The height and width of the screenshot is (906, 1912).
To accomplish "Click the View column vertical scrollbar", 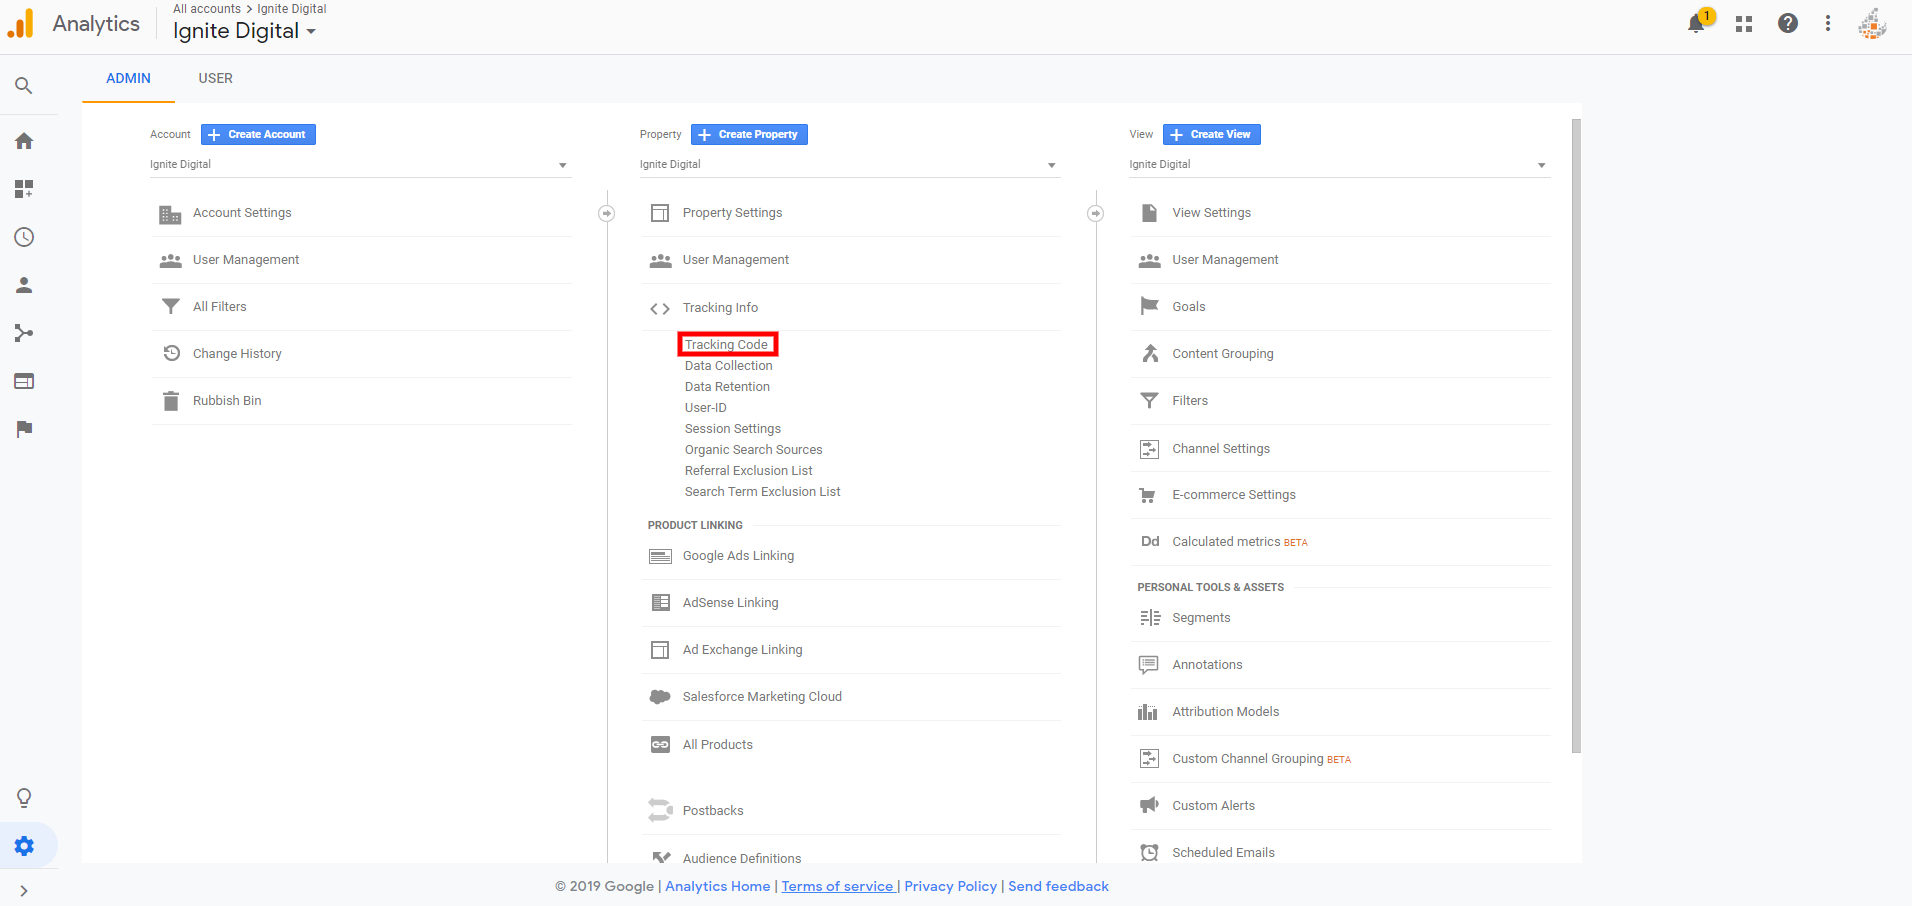I will (1576, 435).
